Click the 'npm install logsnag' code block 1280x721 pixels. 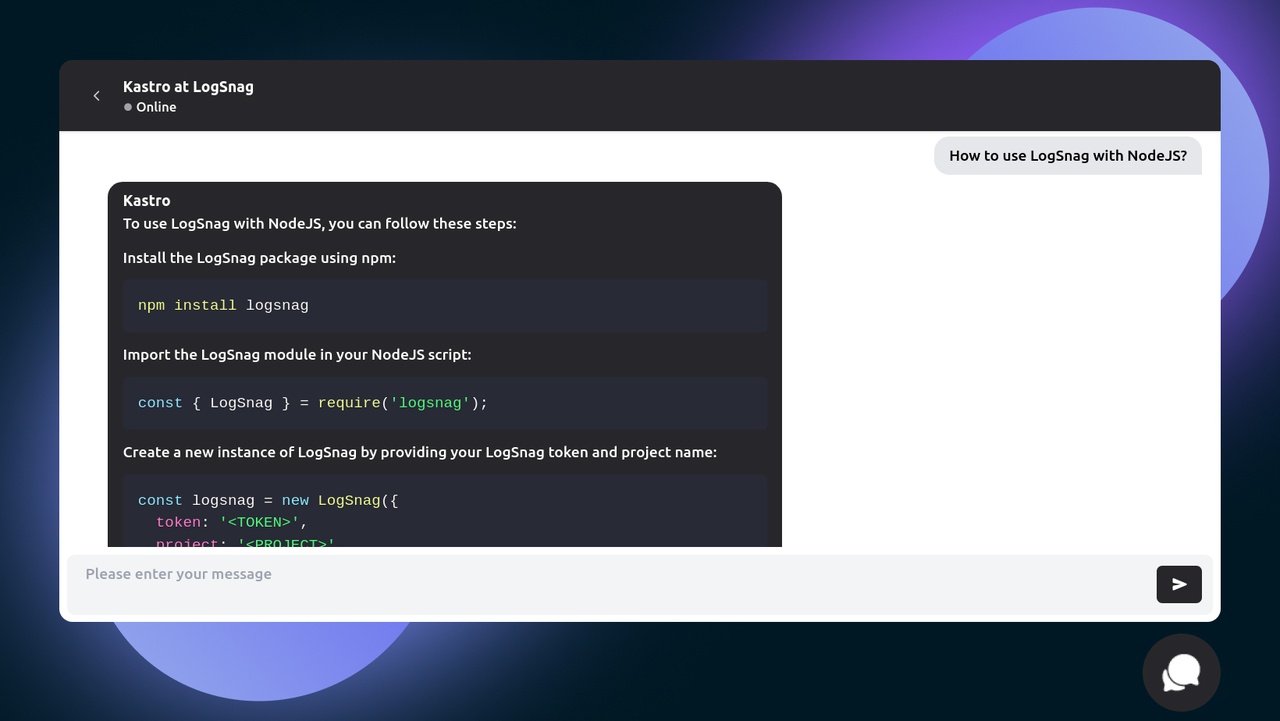pyautogui.click(x=445, y=306)
